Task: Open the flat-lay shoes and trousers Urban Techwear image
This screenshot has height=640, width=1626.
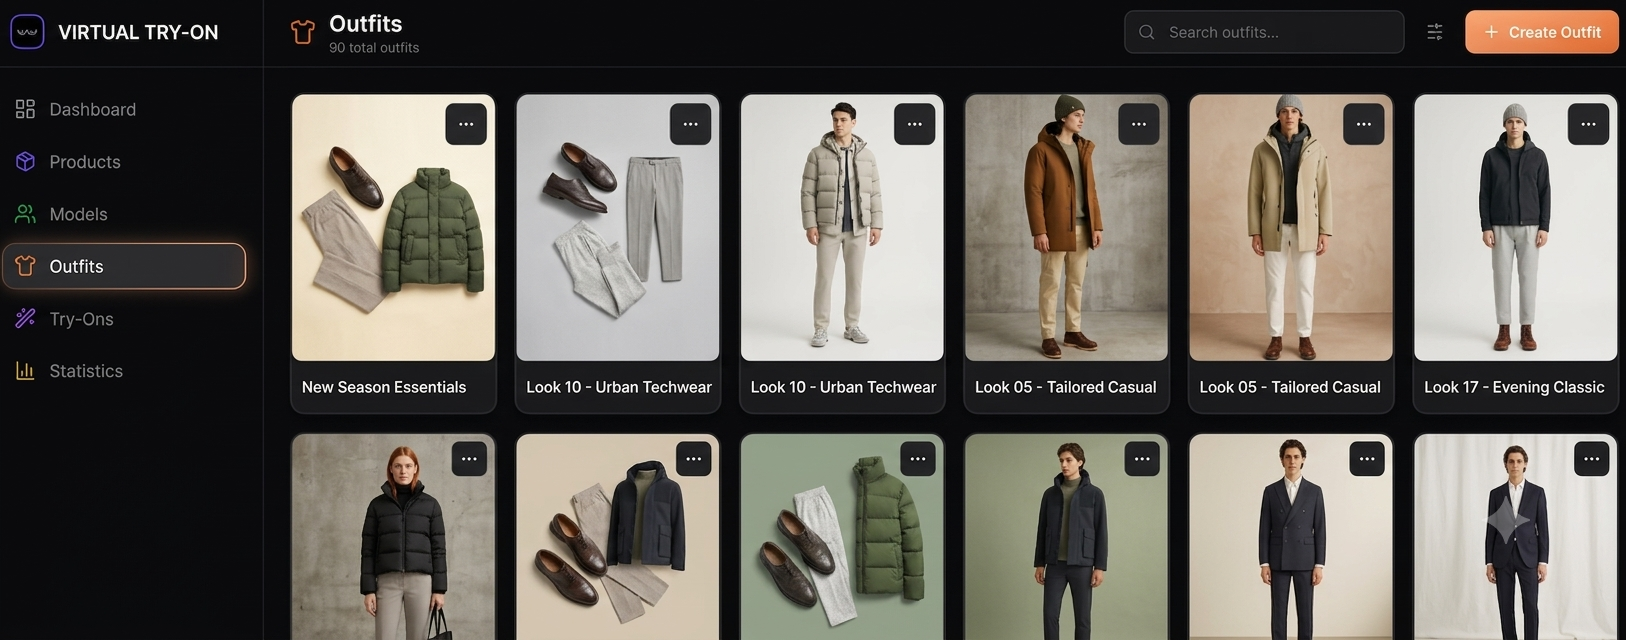Action: [617, 228]
